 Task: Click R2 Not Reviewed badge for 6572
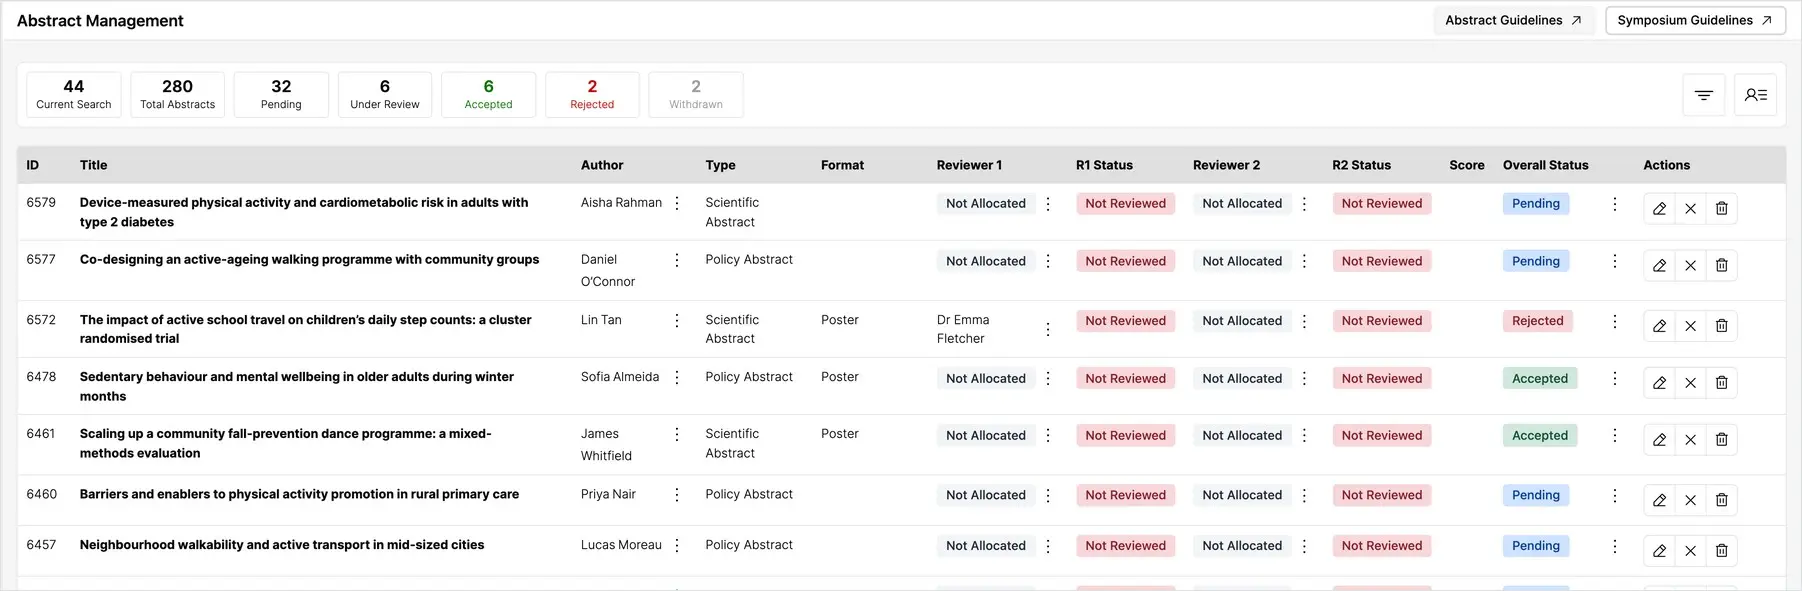point(1382,321)
